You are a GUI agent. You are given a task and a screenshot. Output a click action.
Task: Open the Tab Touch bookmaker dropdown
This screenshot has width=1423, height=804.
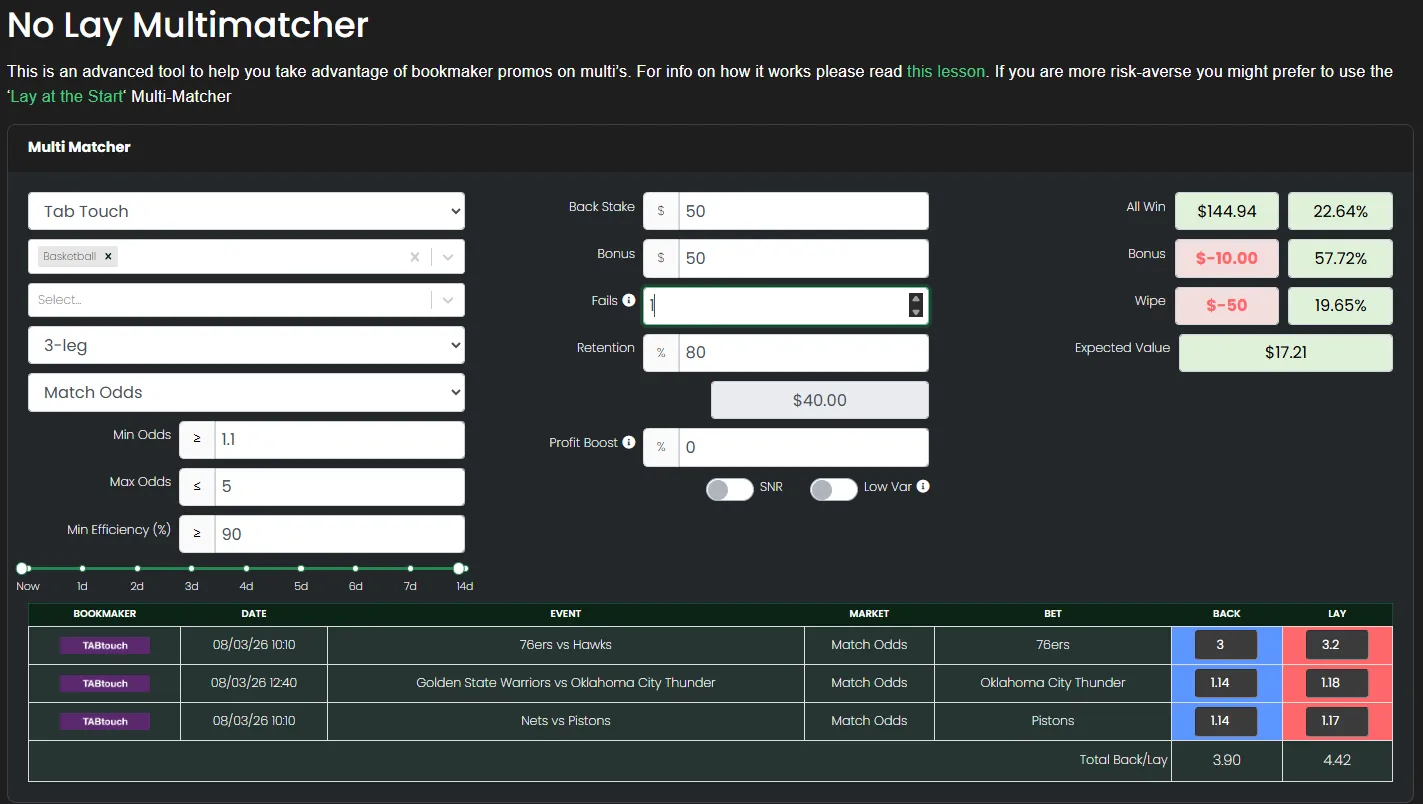pos(246,211)
